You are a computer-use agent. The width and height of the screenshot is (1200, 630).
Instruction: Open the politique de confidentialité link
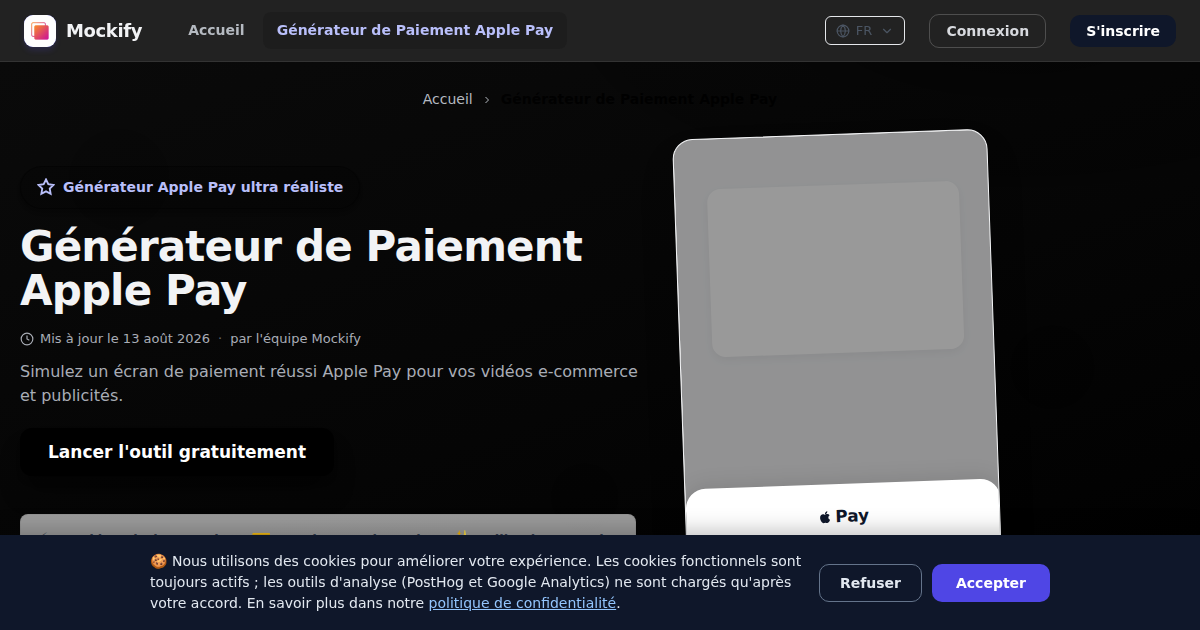(522, 603)
